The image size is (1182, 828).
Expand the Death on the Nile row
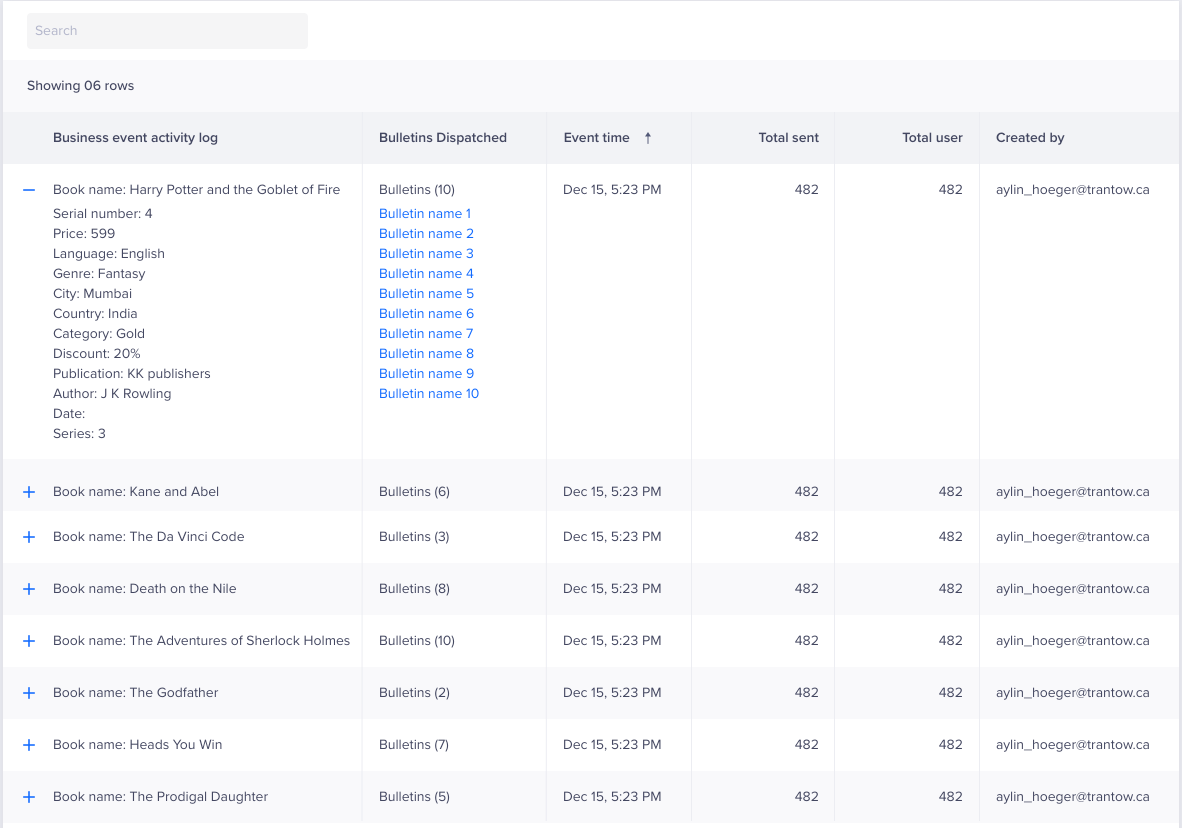29,589
